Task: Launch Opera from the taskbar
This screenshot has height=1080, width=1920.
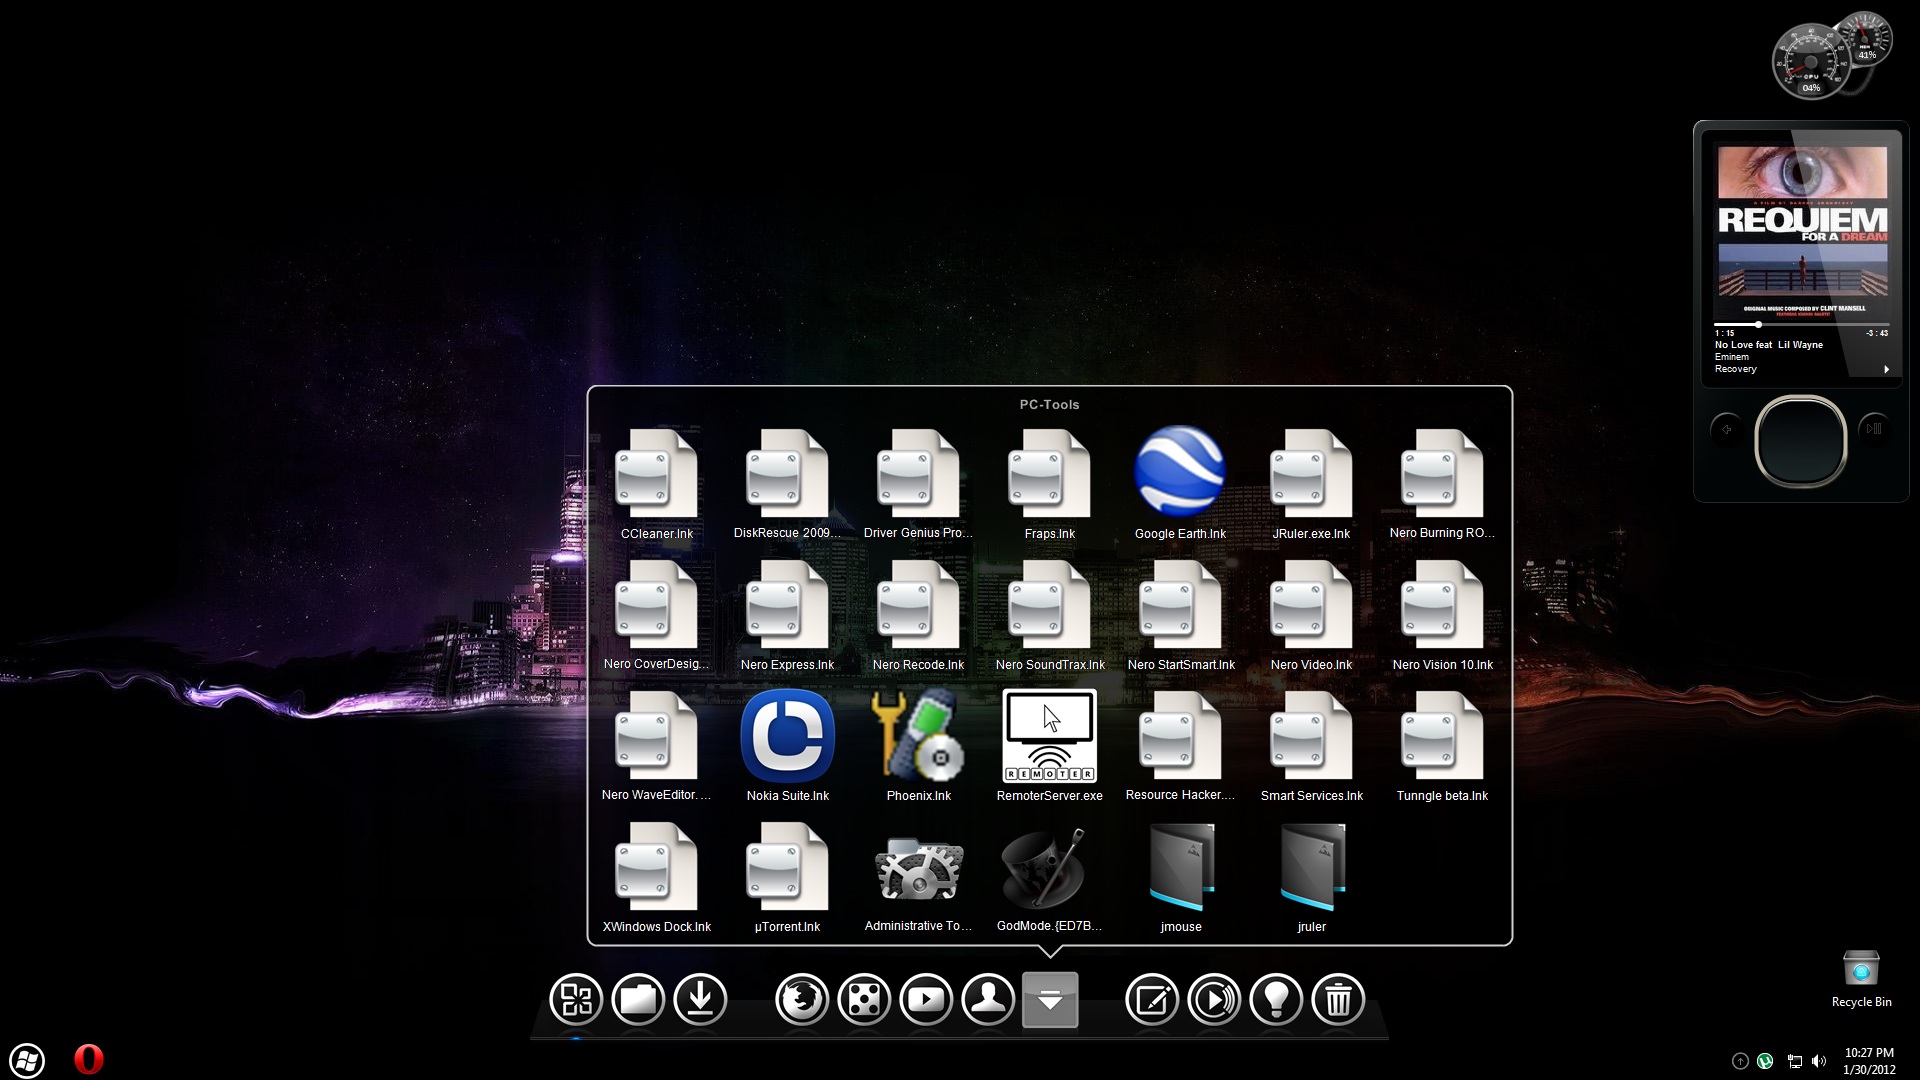Action: click(x=89, y=1059)
